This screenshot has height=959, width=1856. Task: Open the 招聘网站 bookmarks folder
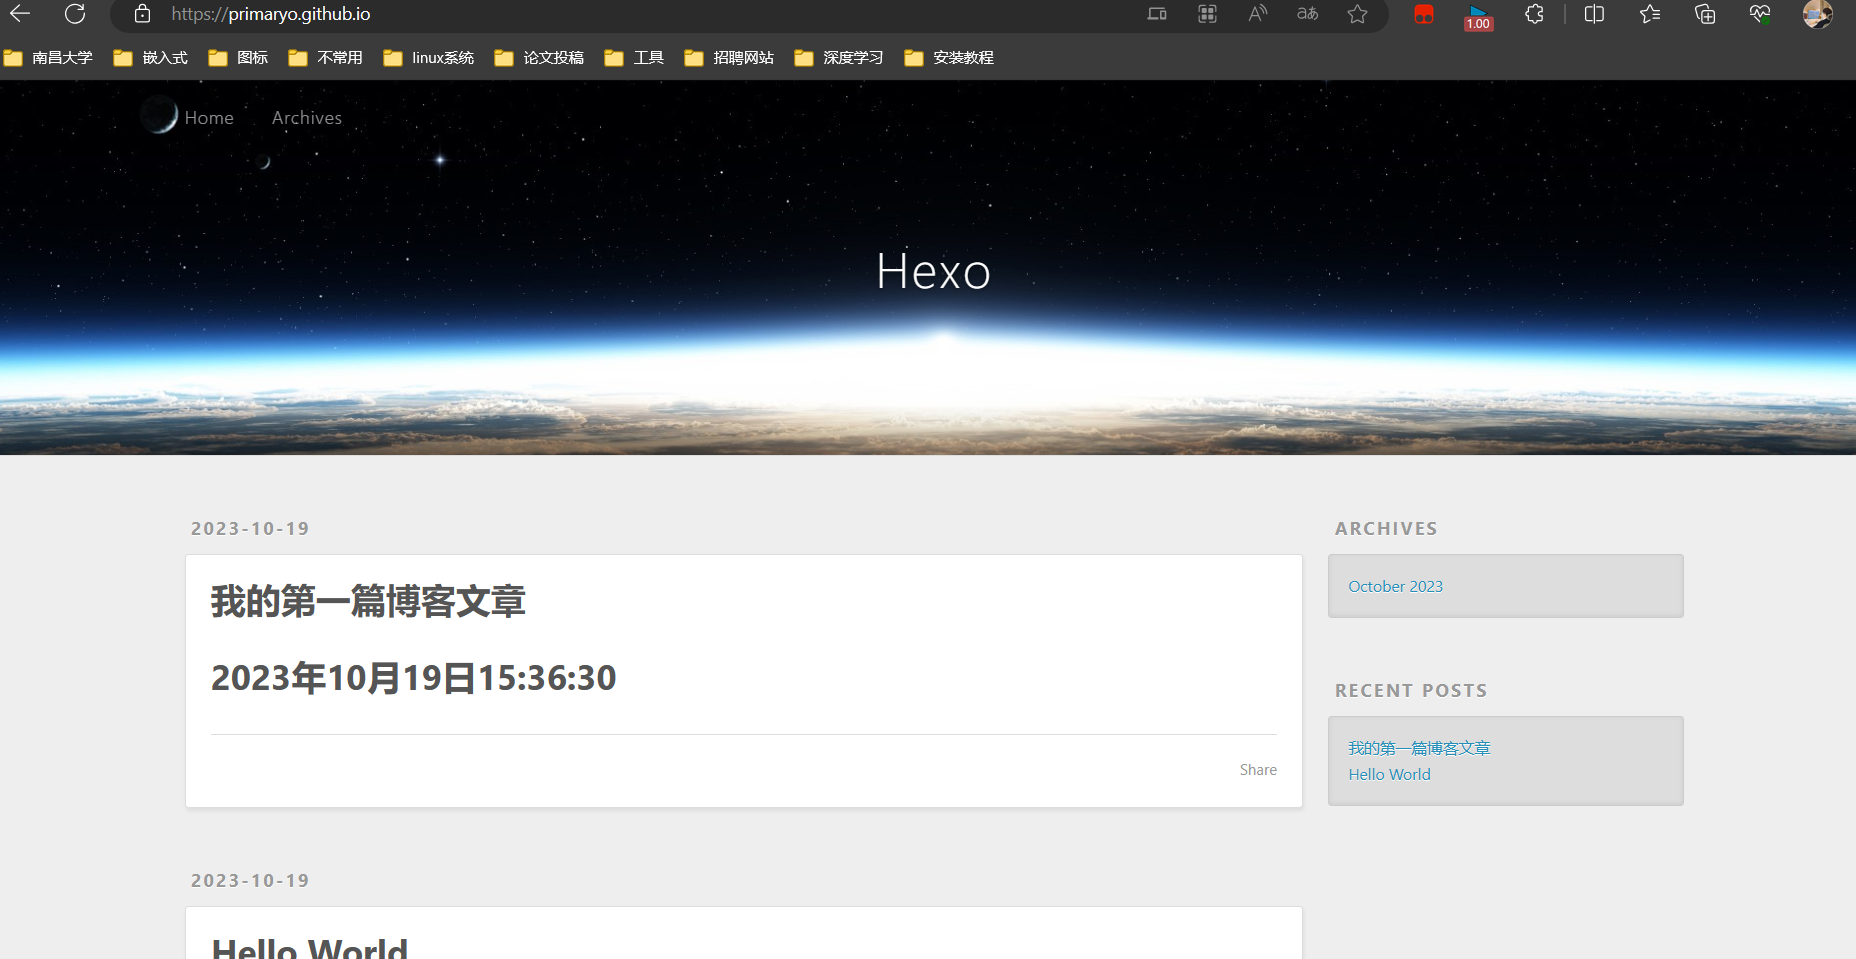pos(729,58)
